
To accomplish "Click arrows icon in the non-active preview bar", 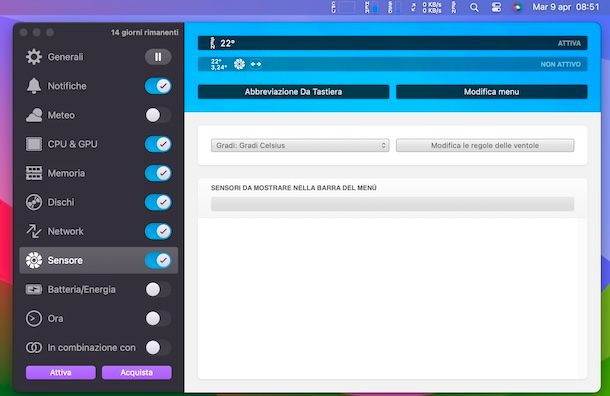I will tap(256, 64).
